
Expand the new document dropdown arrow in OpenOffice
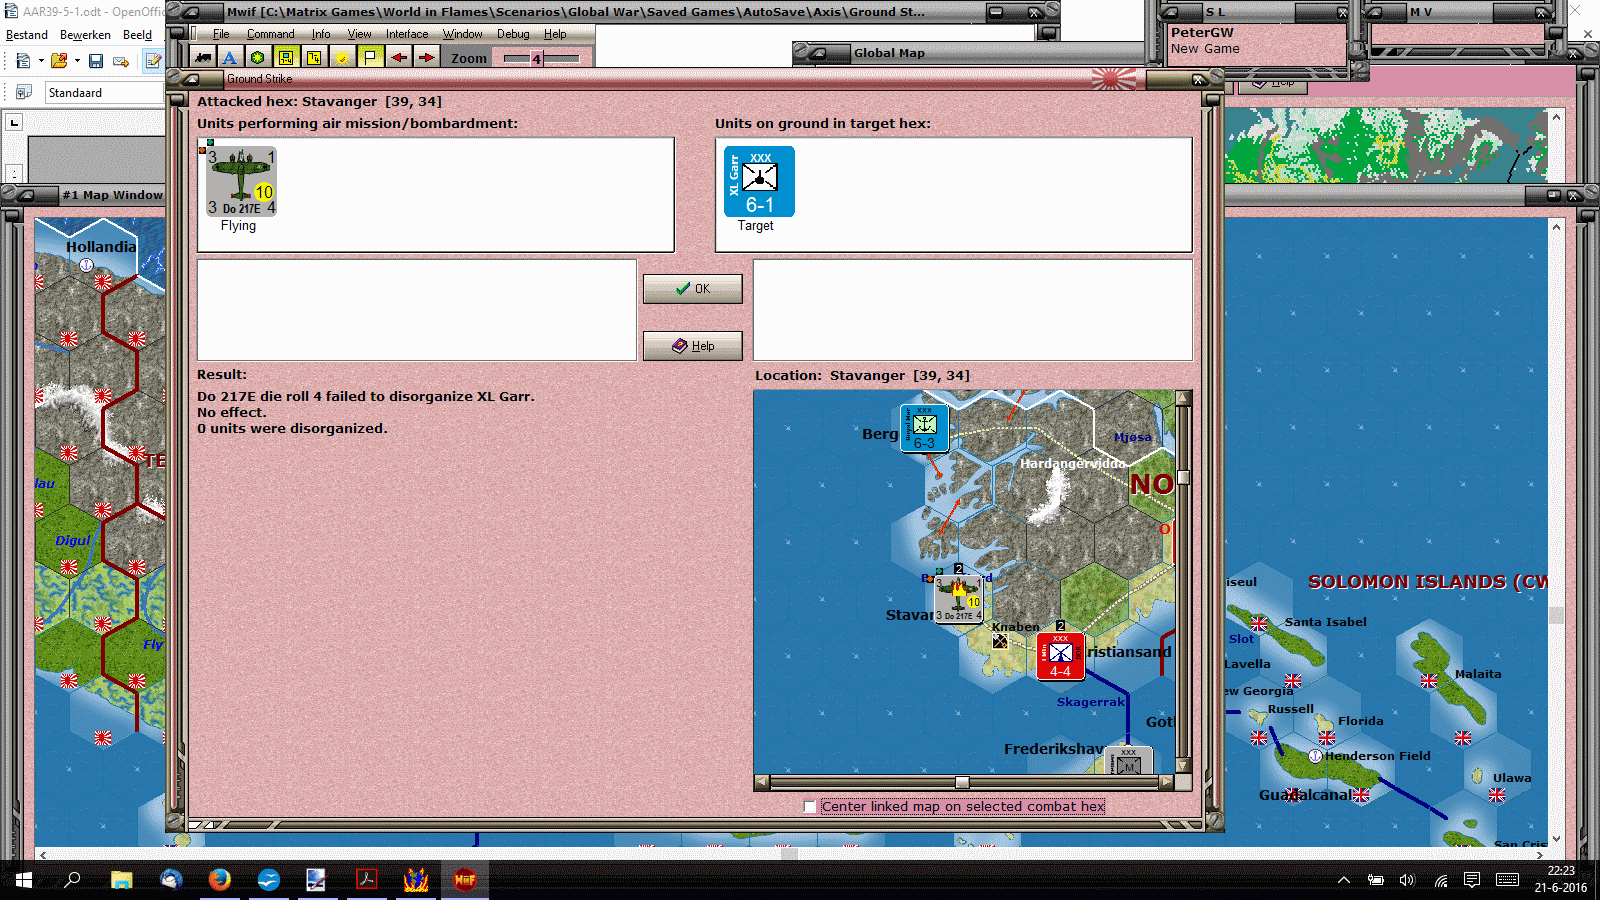click(x=41, y=61)
